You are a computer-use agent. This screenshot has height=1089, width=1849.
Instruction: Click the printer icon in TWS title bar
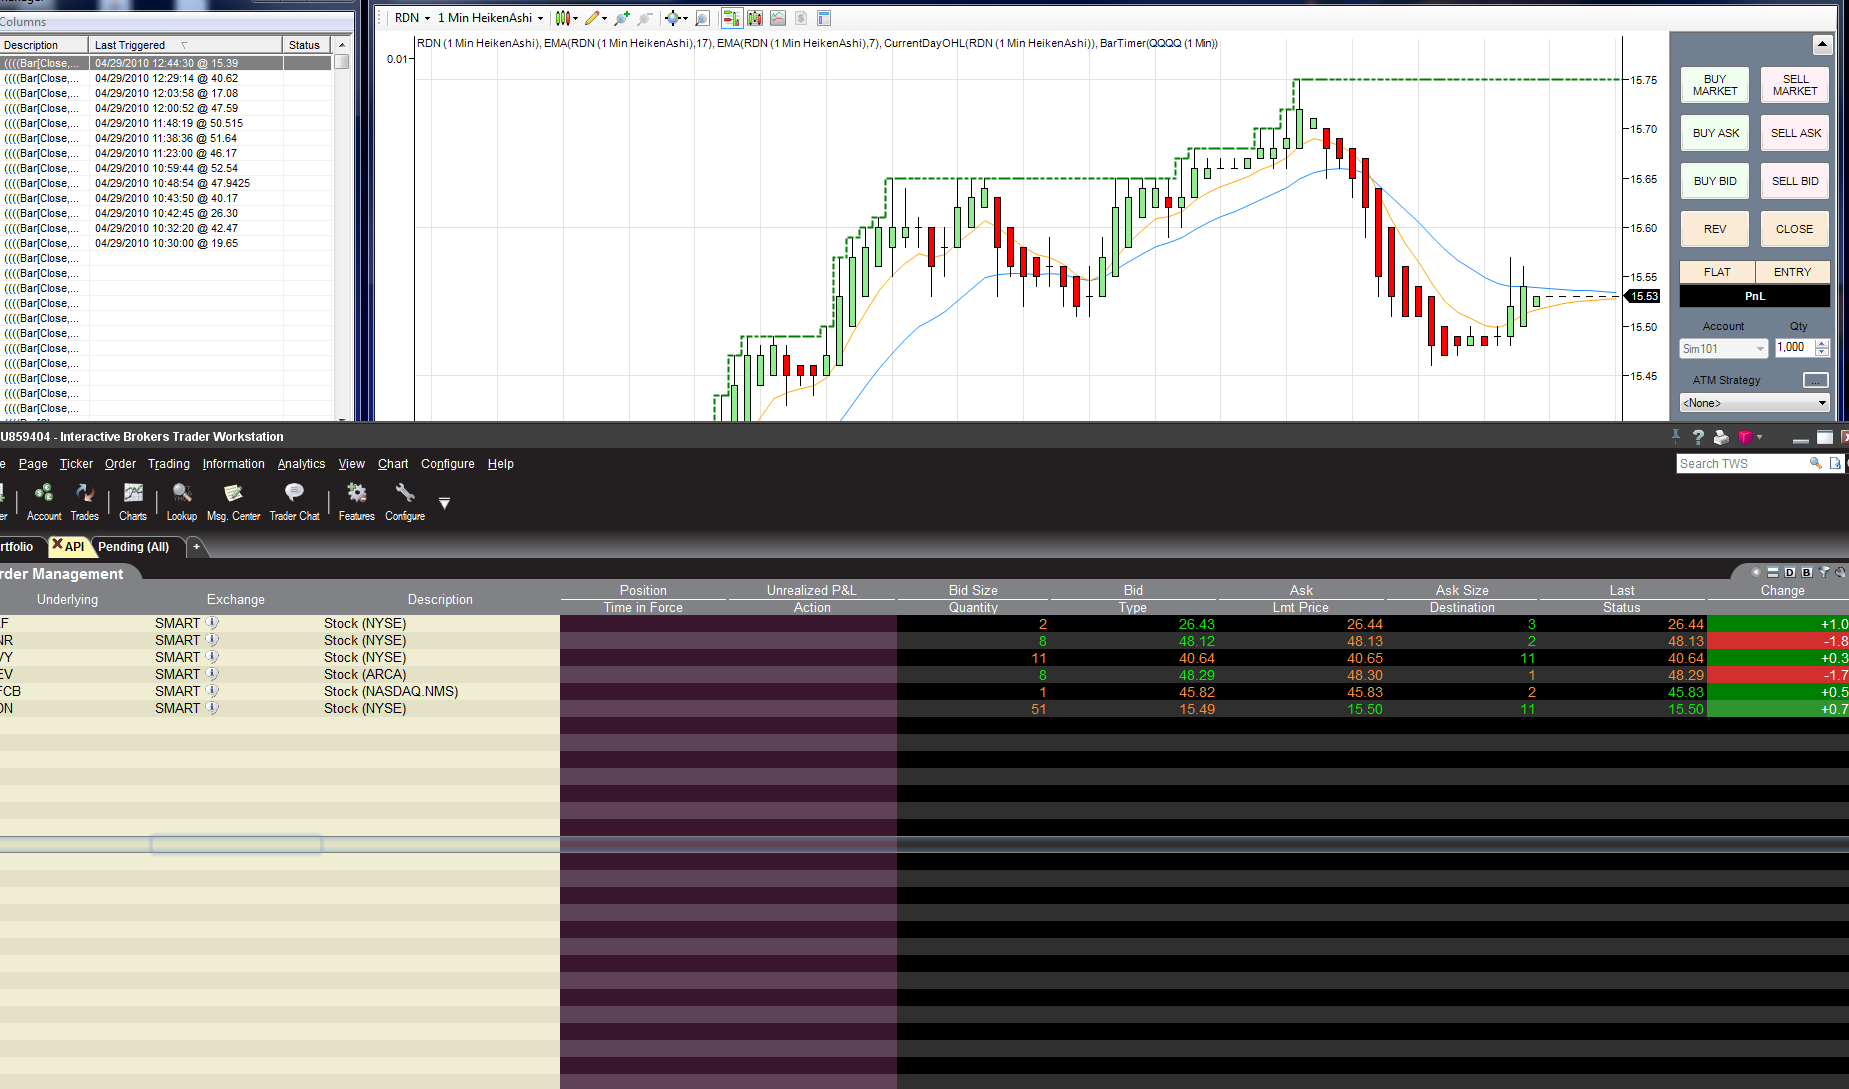[x=1721, y=437]
